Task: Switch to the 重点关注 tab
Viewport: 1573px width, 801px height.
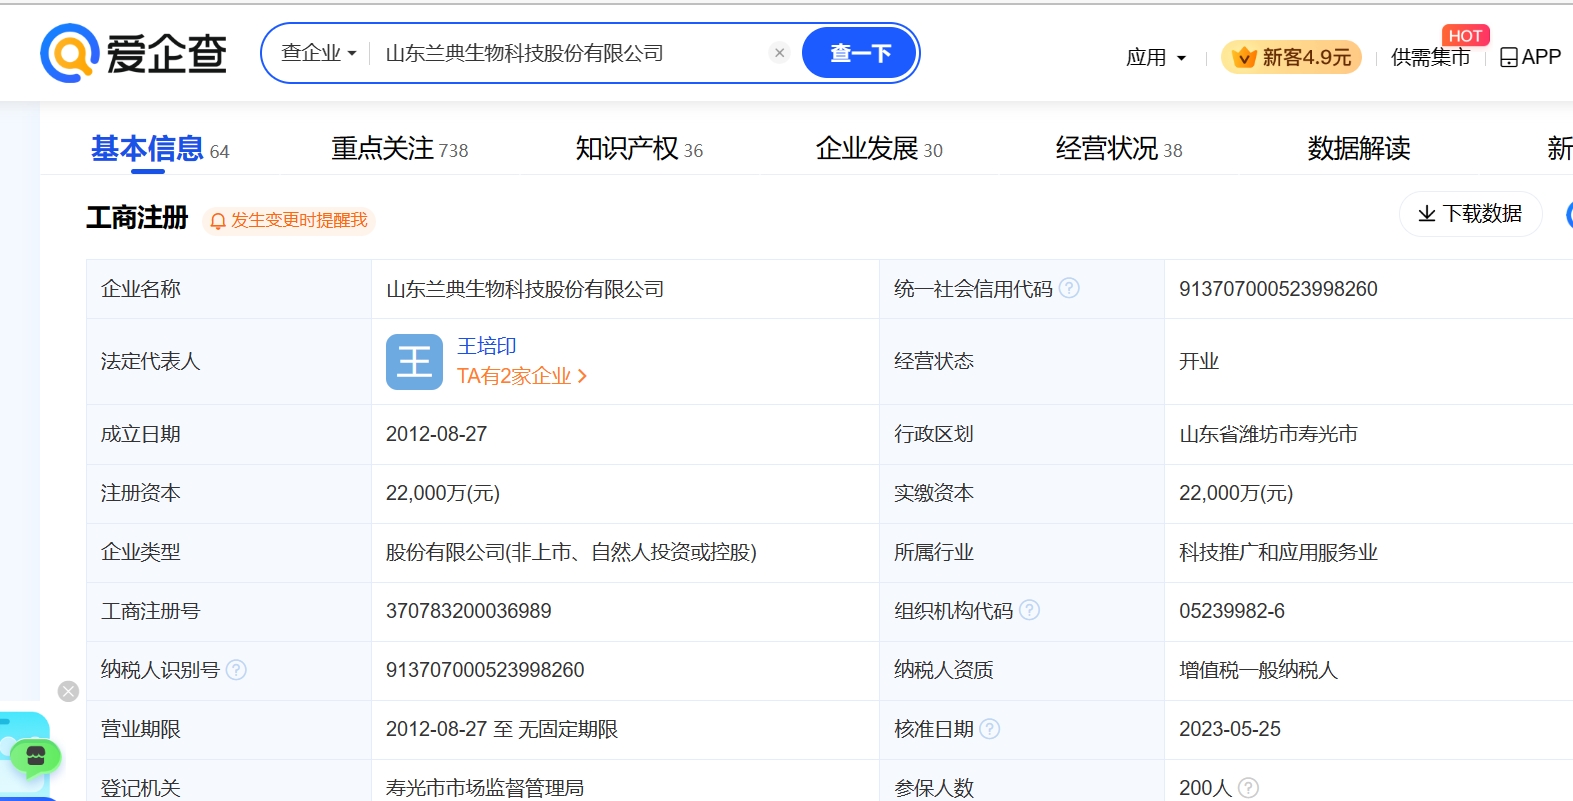Action: tap(399, 149)
